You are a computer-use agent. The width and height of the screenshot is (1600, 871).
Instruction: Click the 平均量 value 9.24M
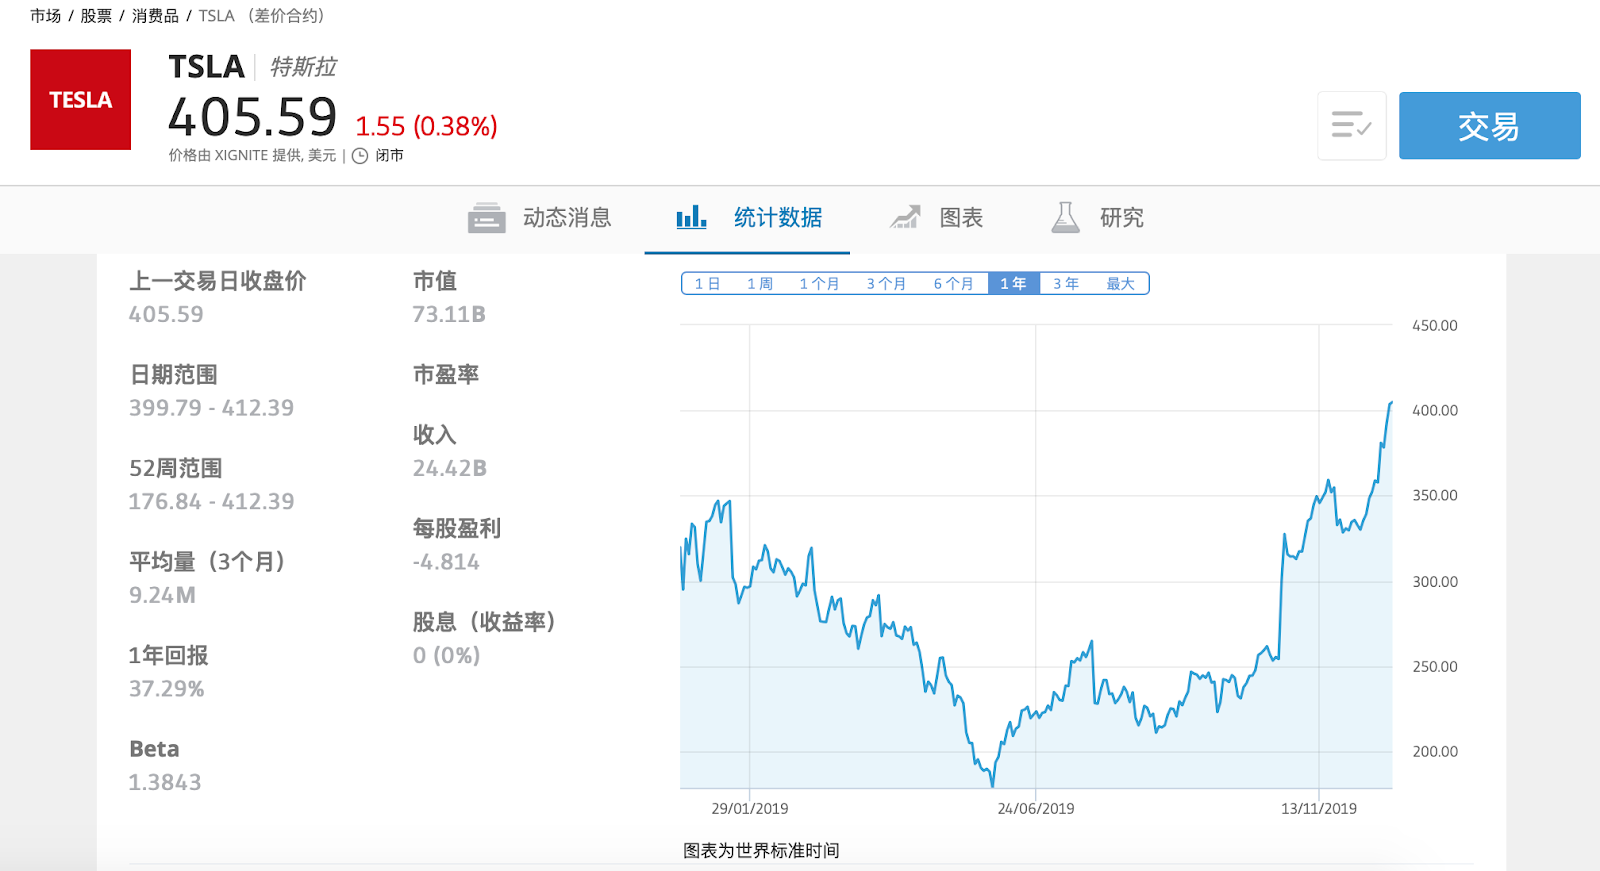[x=162, y=595]
